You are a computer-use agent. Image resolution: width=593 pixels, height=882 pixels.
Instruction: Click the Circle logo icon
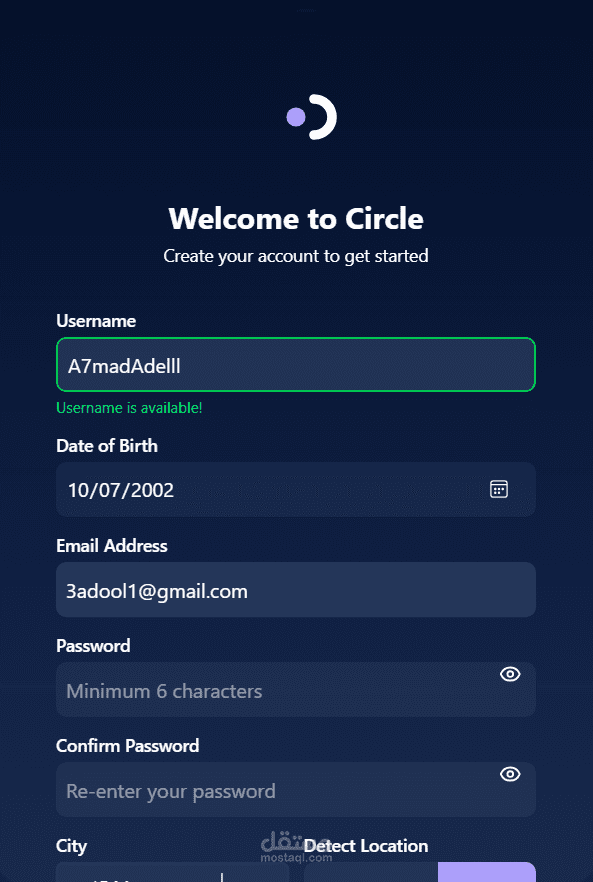[x=311, y=117]
